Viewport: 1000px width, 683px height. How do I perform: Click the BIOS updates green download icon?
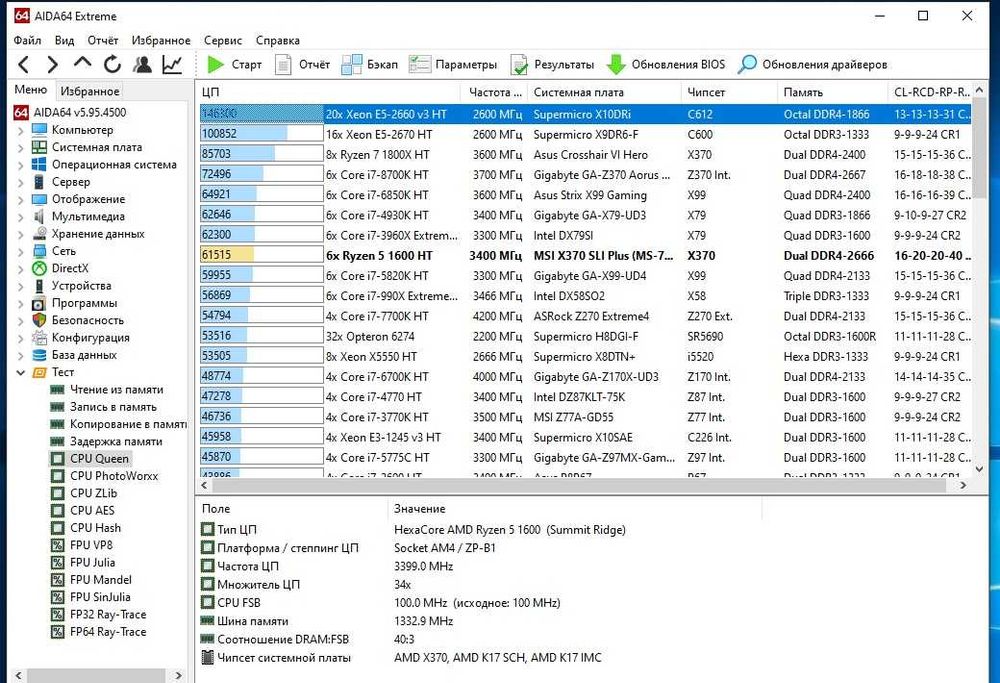pos(617,65)
